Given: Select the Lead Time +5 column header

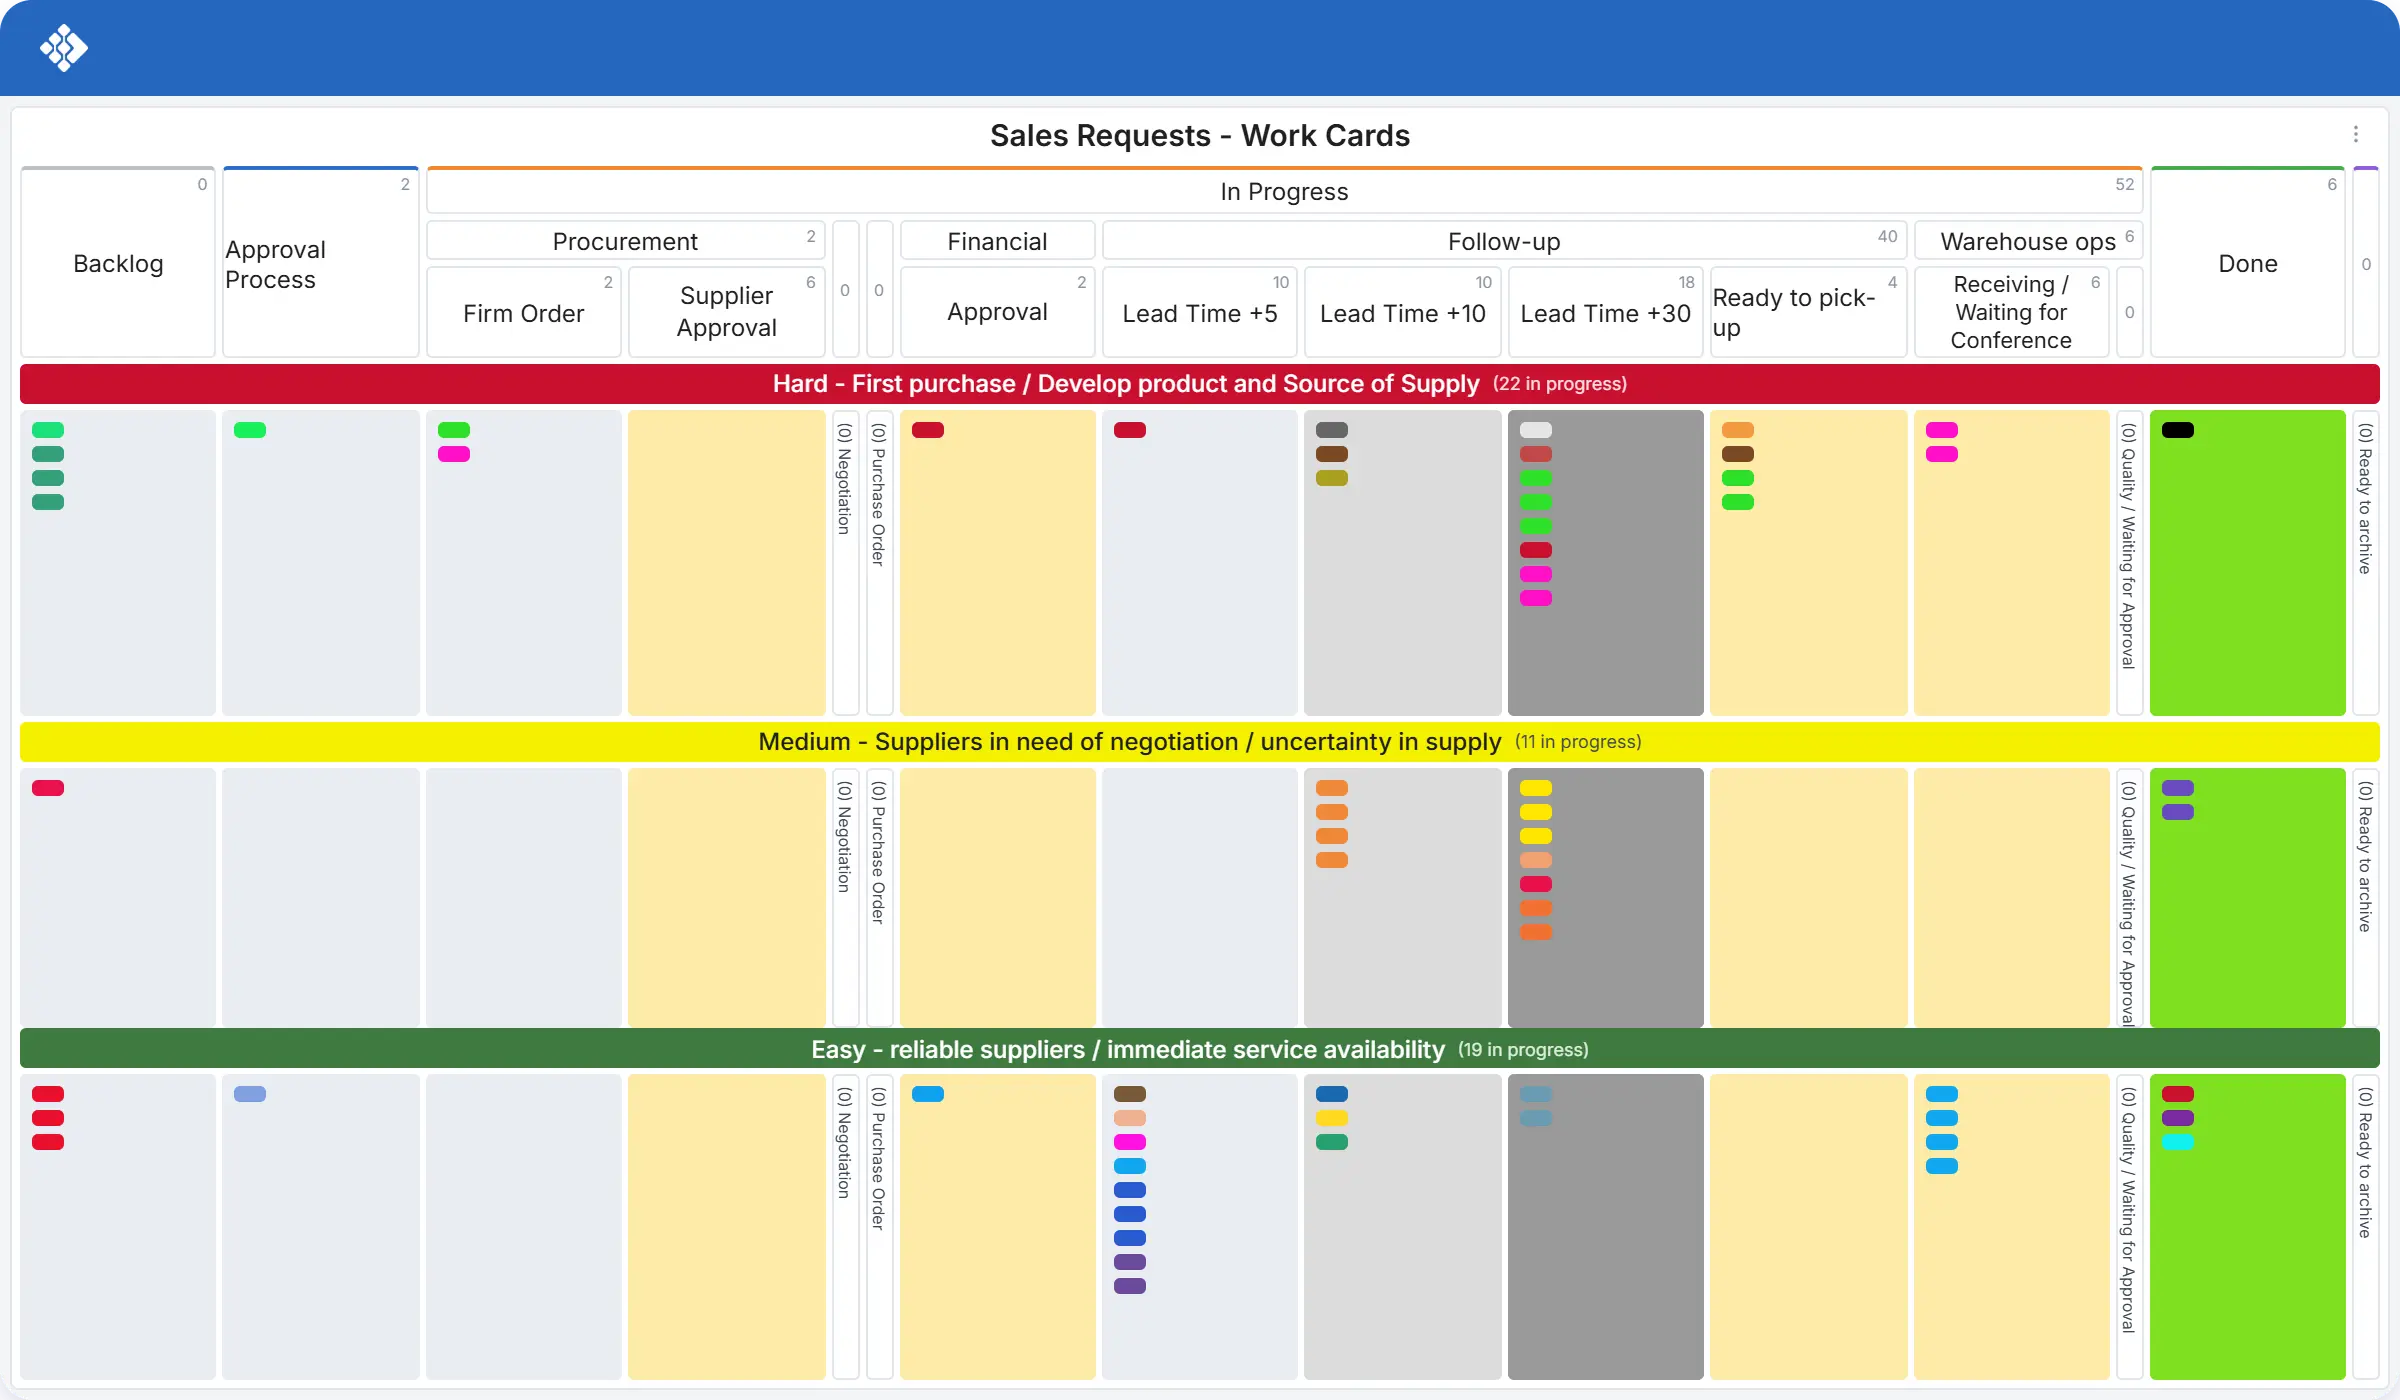Looking at the screenshot, I should pos(1200,313).
